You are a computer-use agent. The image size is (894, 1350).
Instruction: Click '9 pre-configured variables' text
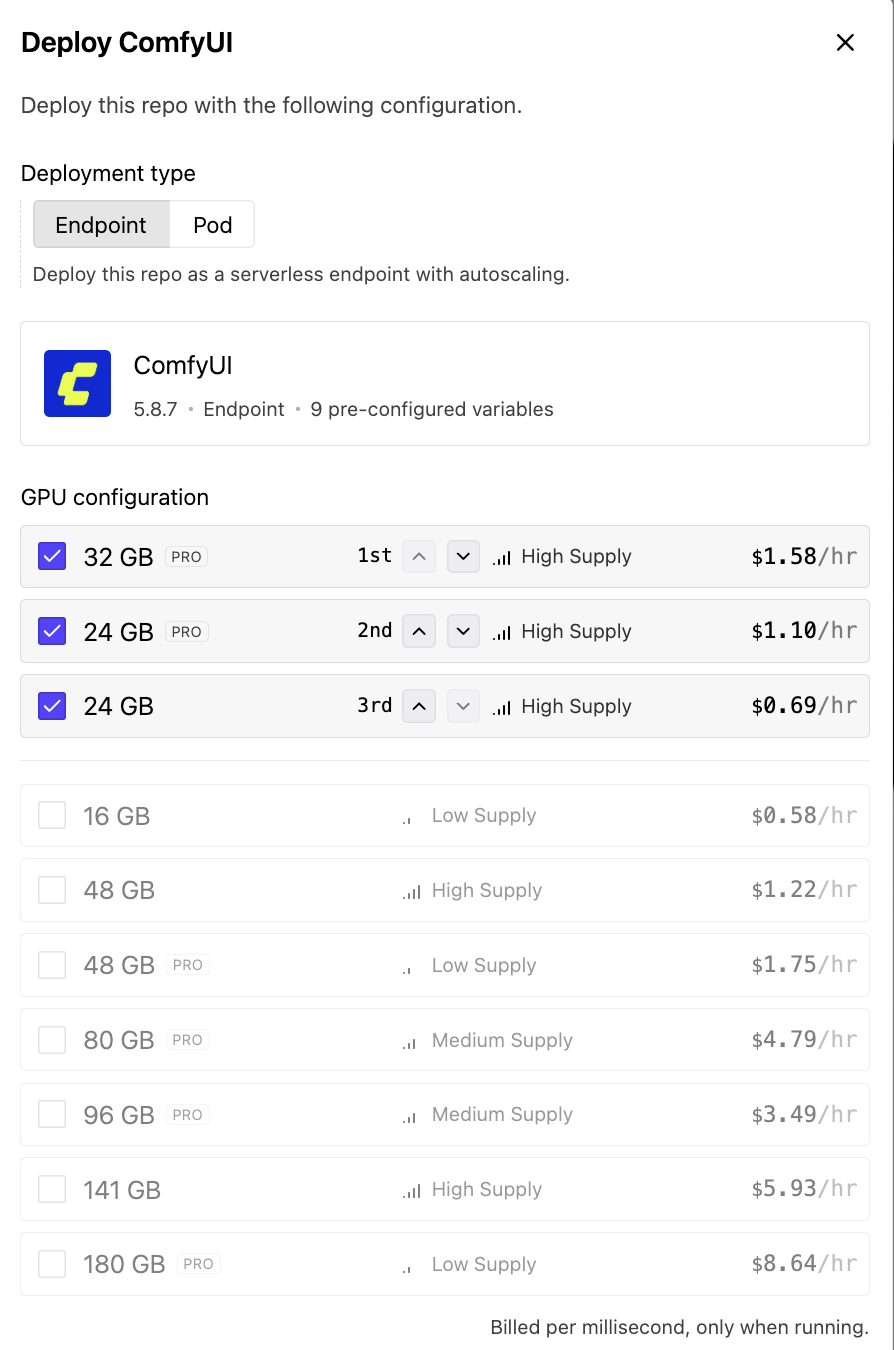coord(432,409)
